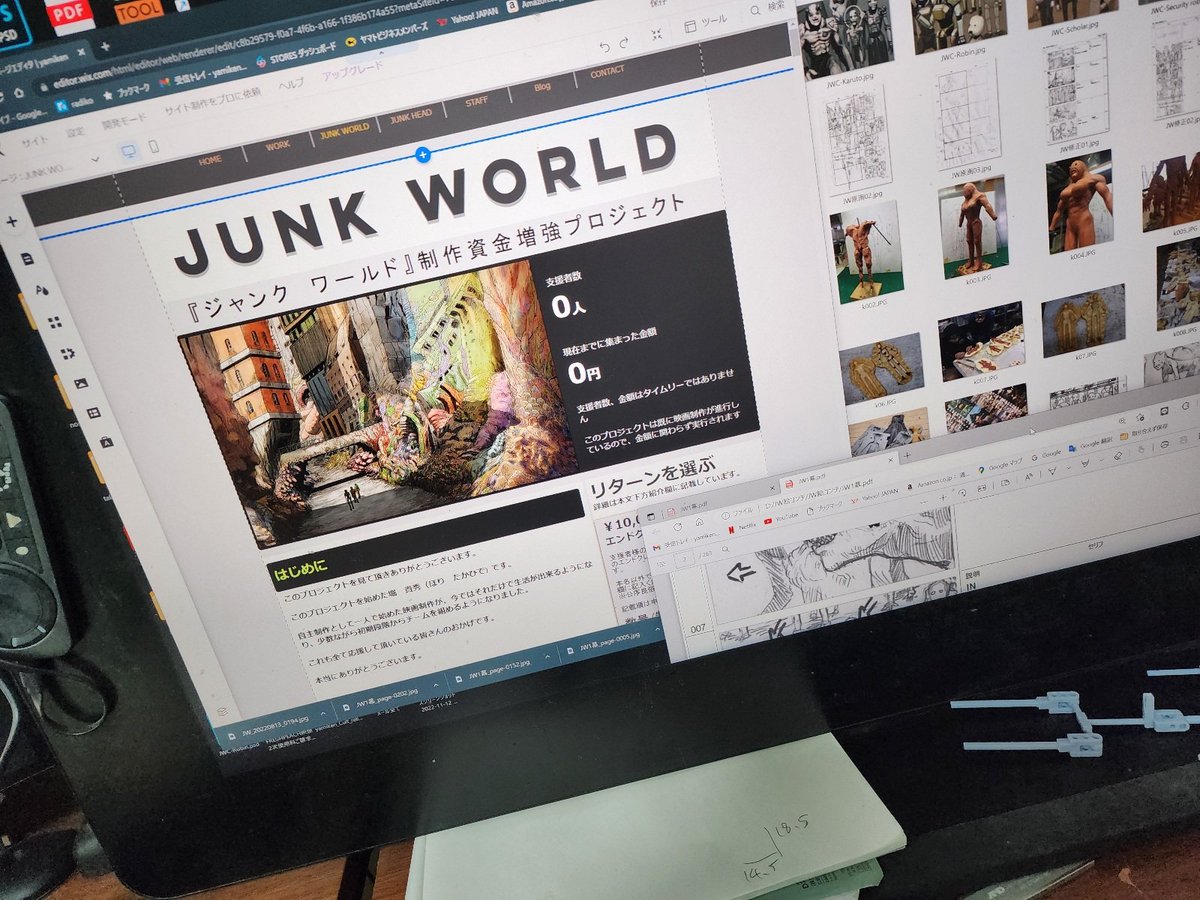The height and width of the screenshot is (900, 1200).
Task: Click HOME in the site navigation menu
Action: coord(210,159)
